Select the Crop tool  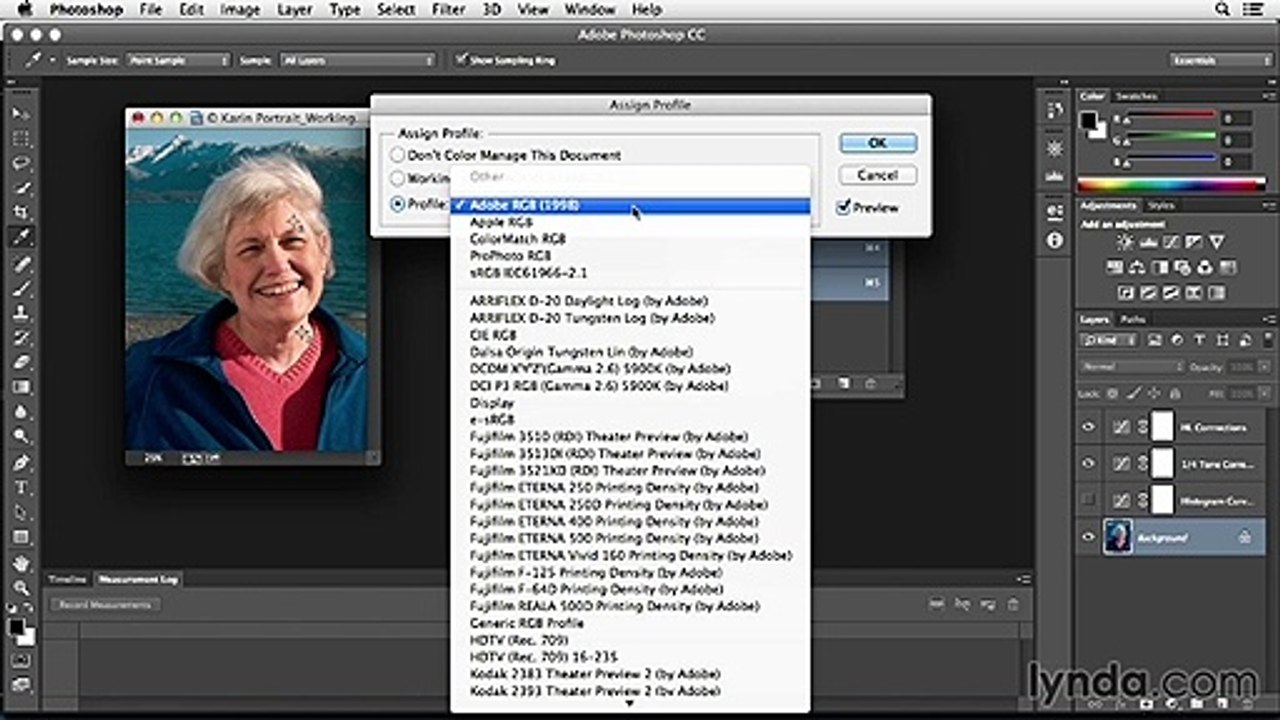[21, 213]
